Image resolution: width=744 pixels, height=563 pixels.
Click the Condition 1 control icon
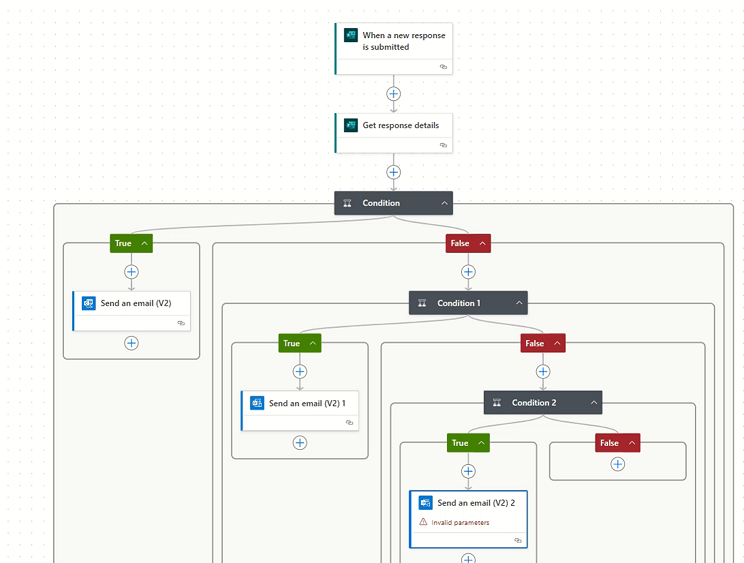[x=422, y=303]
